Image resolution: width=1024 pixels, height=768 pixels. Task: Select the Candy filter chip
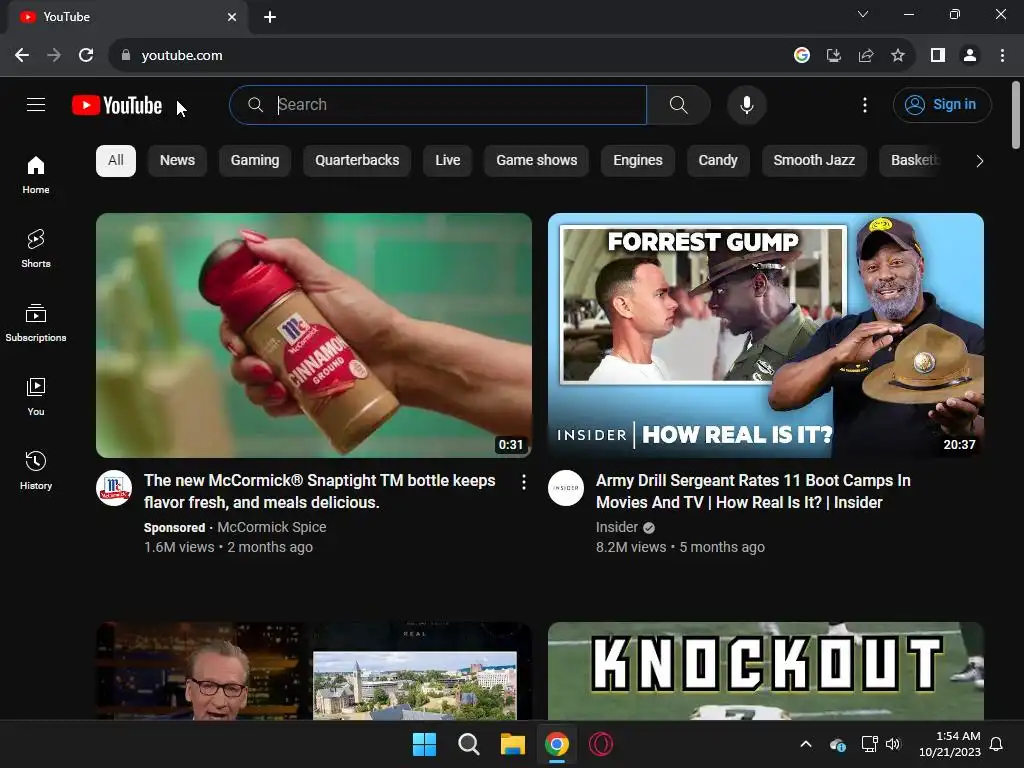tap(718, 161)
